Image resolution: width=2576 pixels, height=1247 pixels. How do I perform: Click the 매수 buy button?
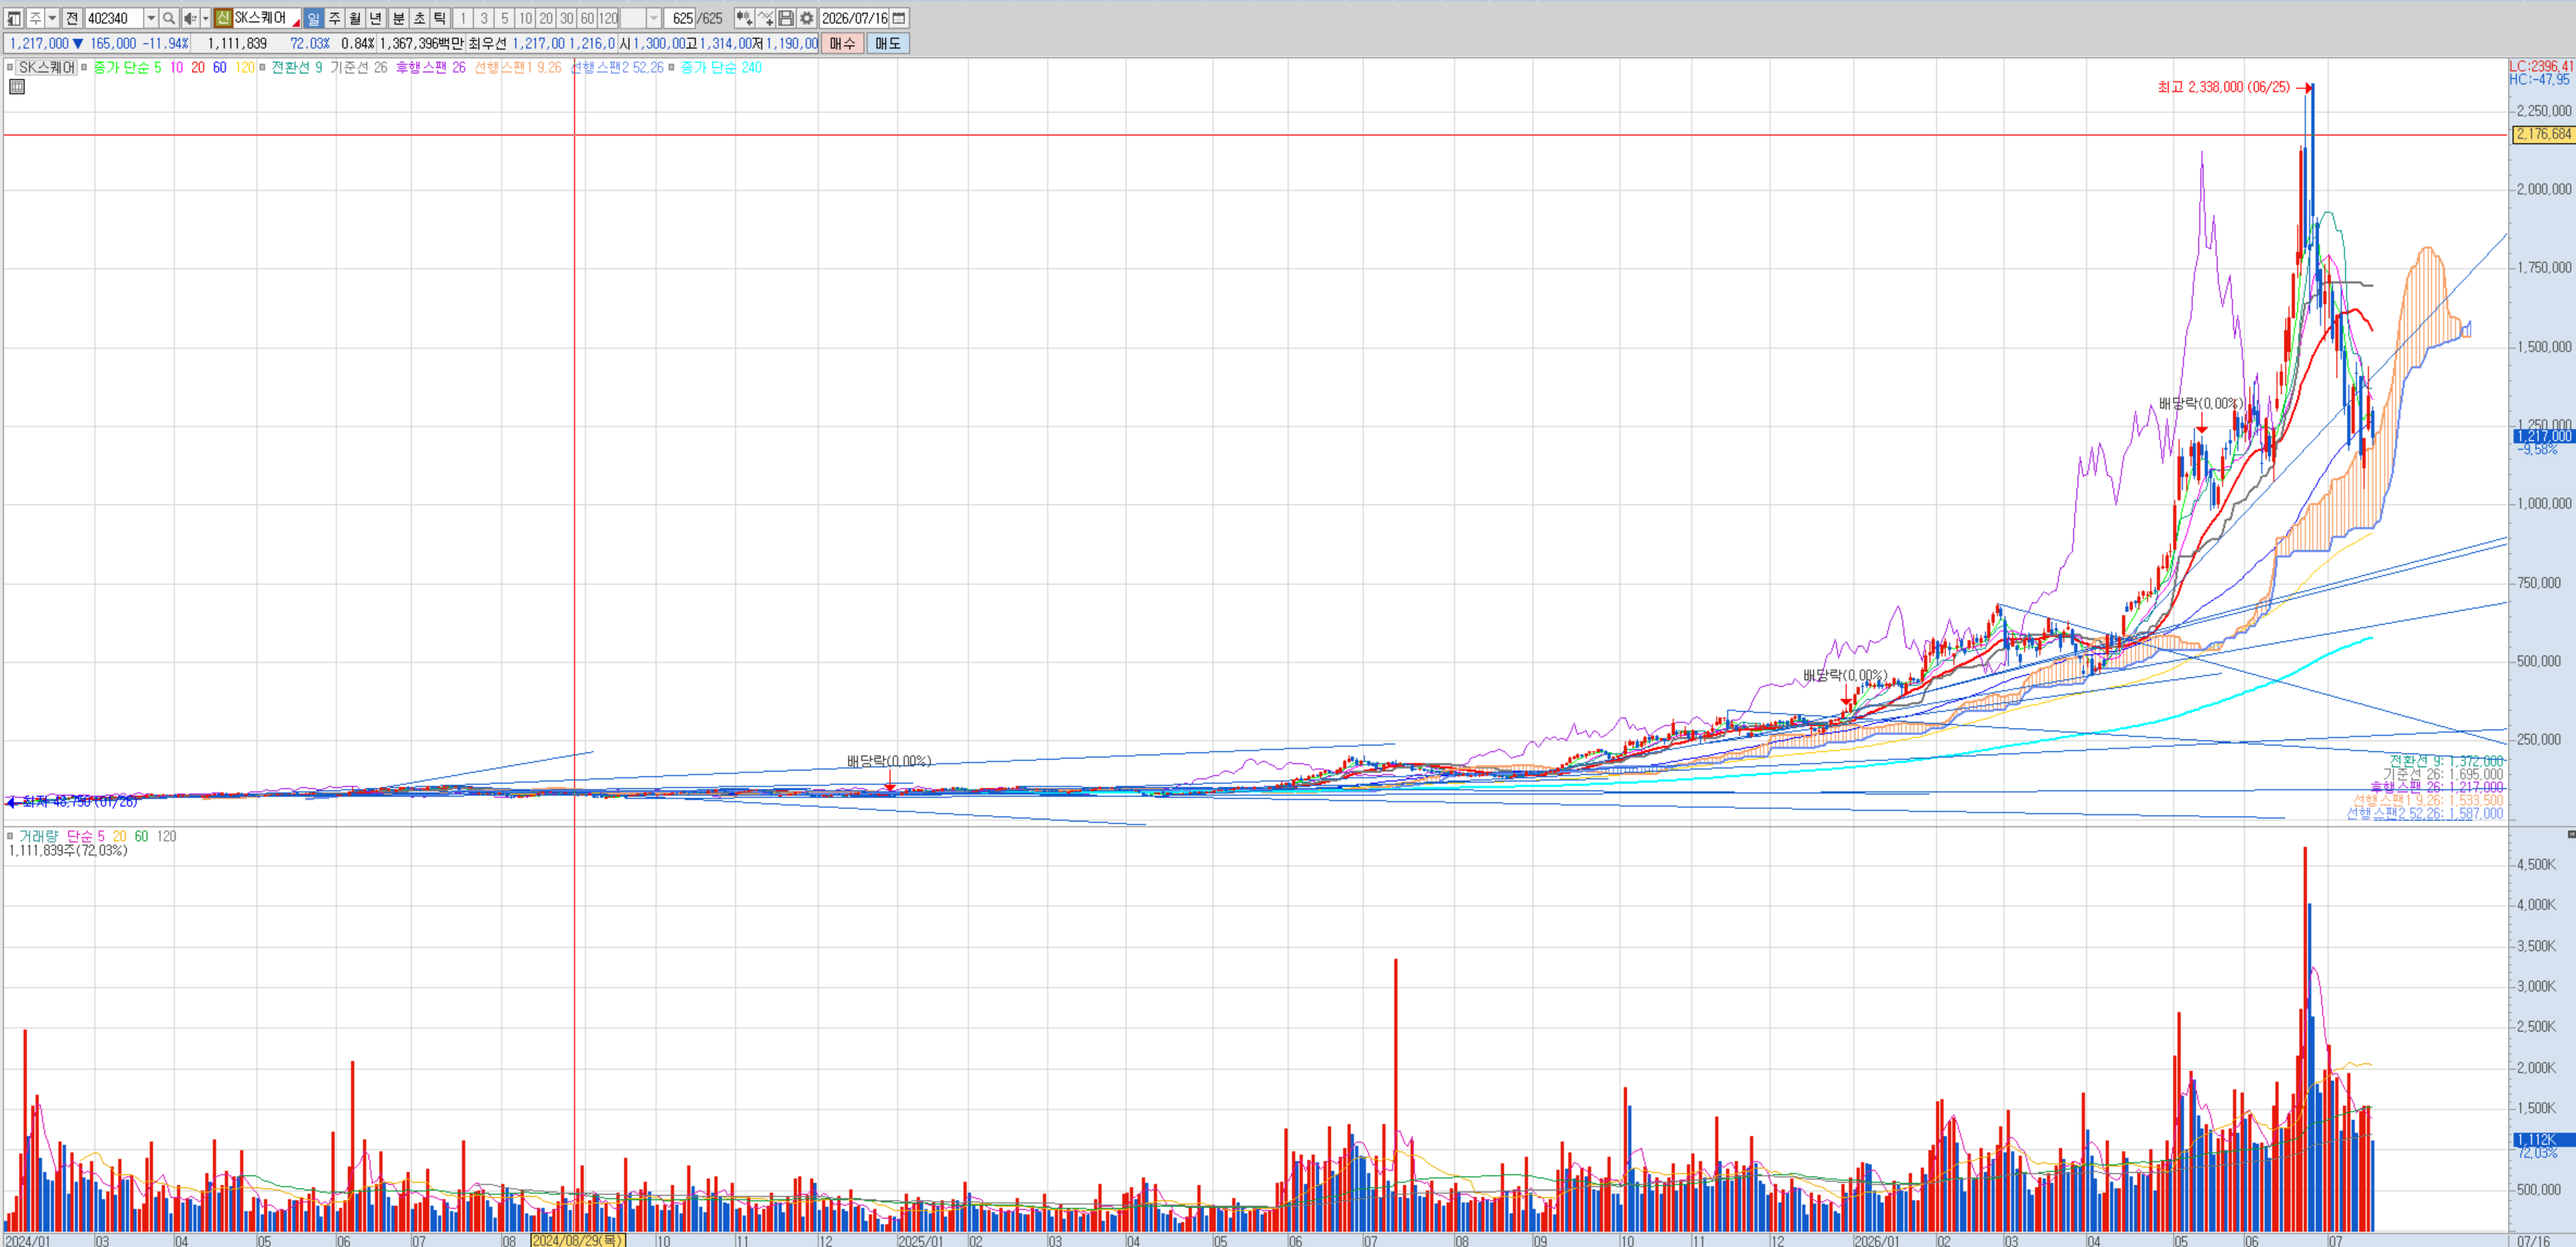coord(842,43)
